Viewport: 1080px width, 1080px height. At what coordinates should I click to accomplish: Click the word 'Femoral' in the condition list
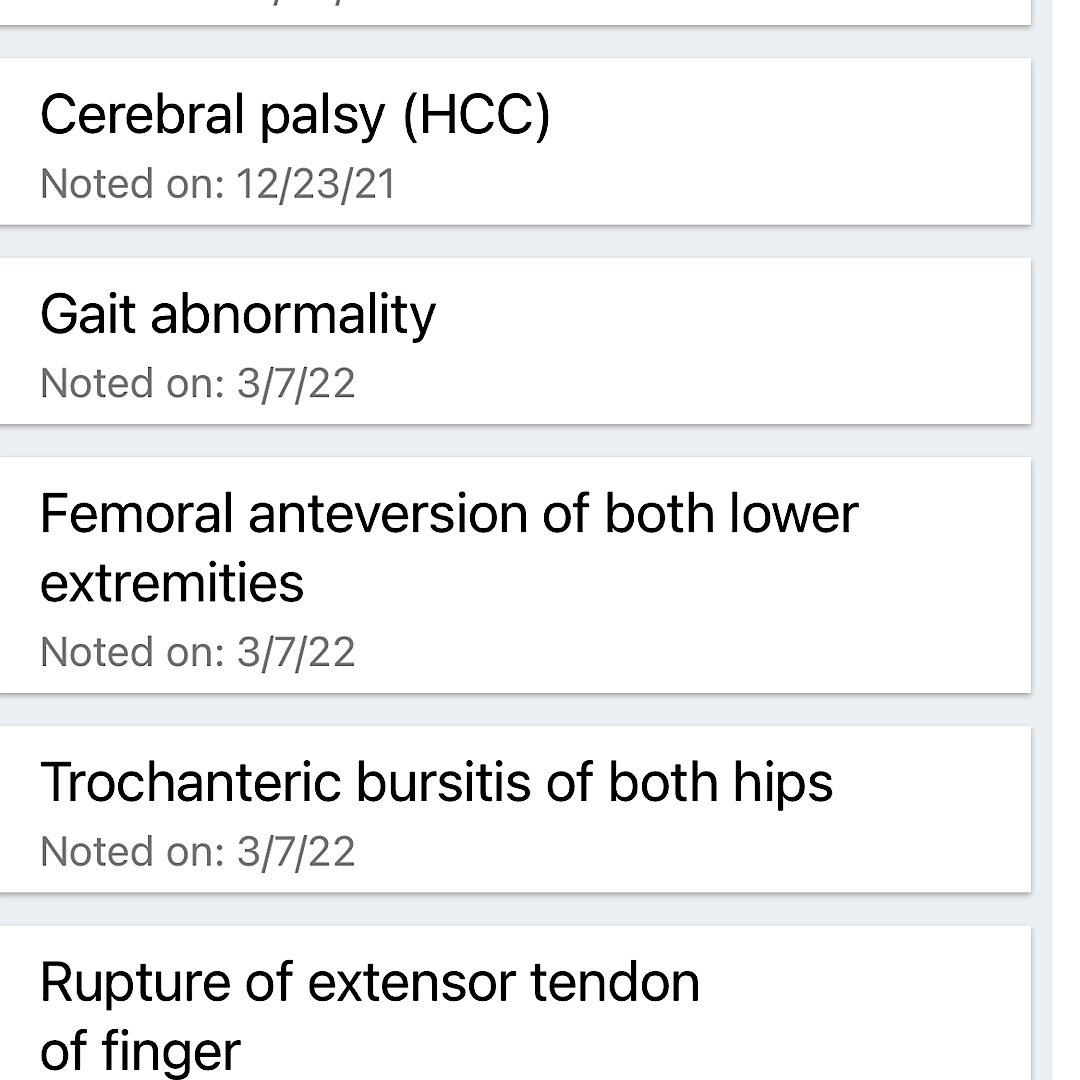(136, 515)
